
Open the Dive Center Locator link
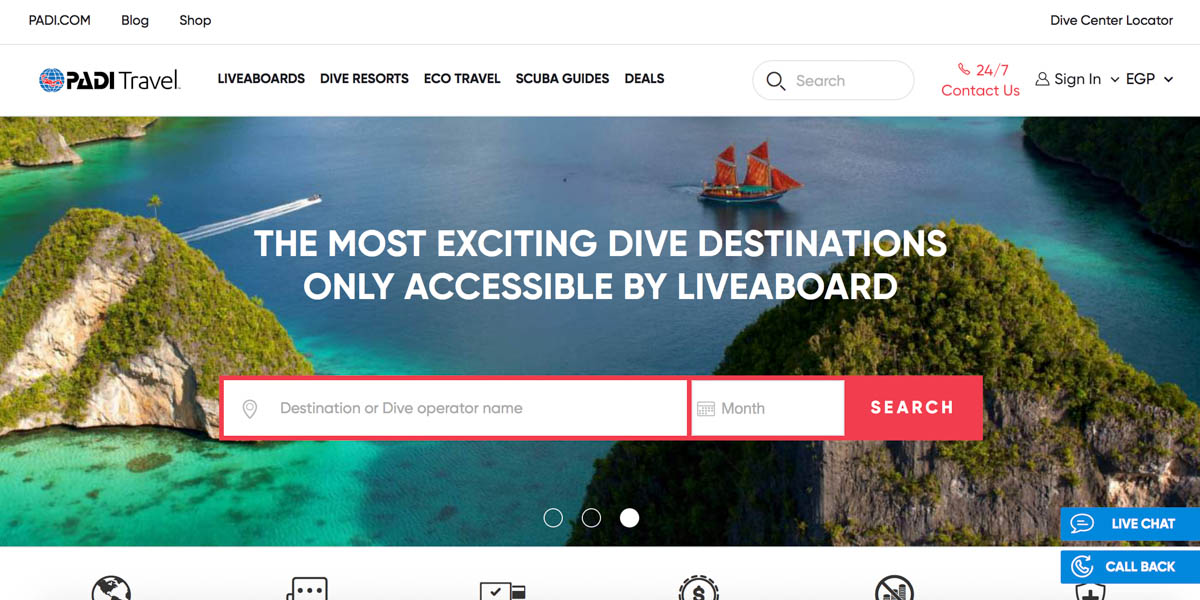(x=1111, y=20)
